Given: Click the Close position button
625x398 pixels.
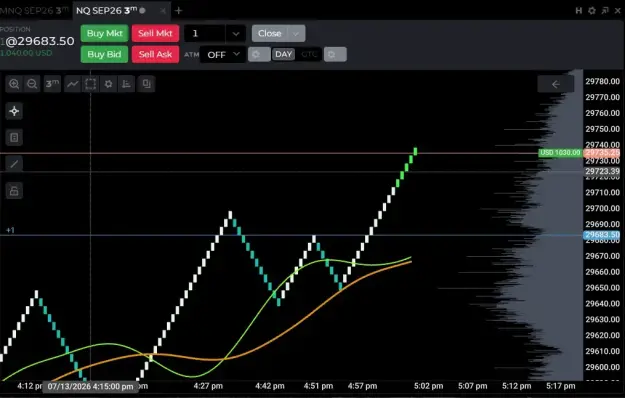Looking at the screenshot, I should [270, 33].
